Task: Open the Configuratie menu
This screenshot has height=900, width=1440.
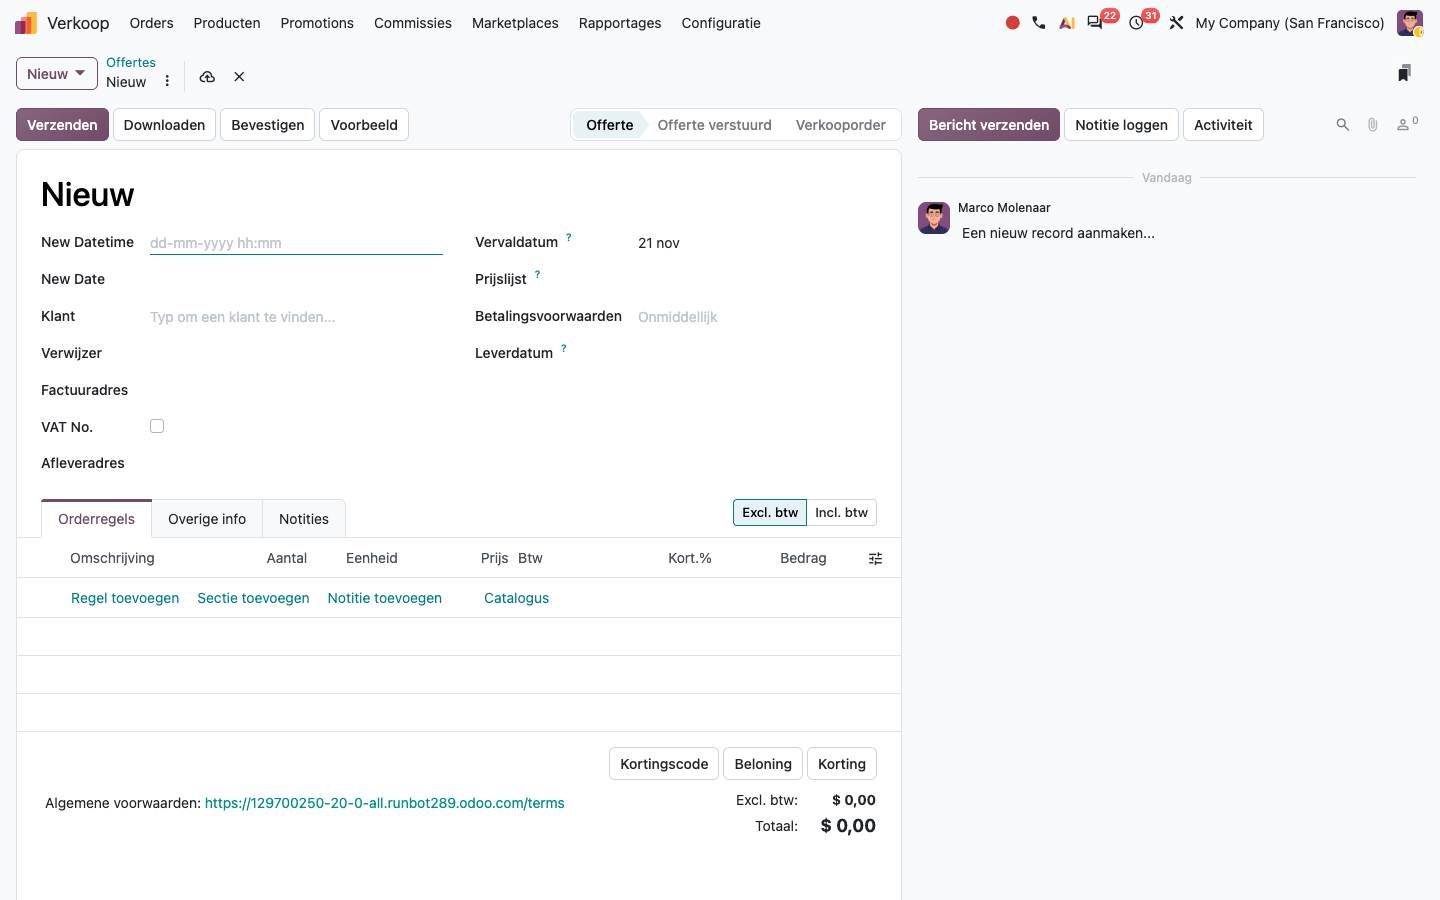Action: [x=721, y=23]
